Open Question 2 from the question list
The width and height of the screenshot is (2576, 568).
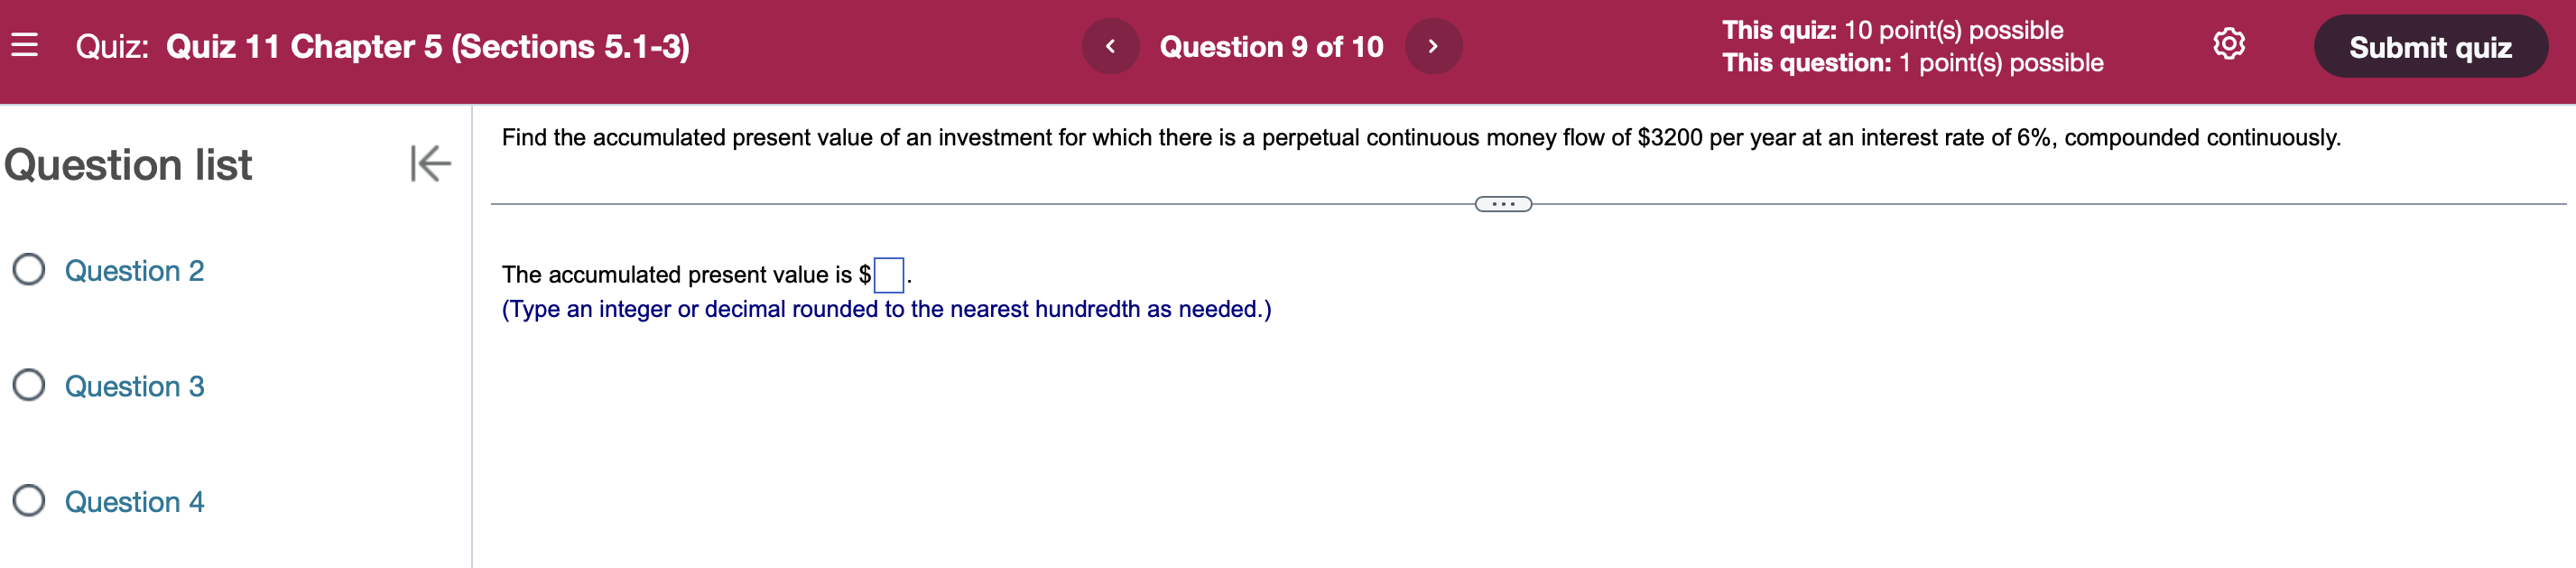click(135, 270)
